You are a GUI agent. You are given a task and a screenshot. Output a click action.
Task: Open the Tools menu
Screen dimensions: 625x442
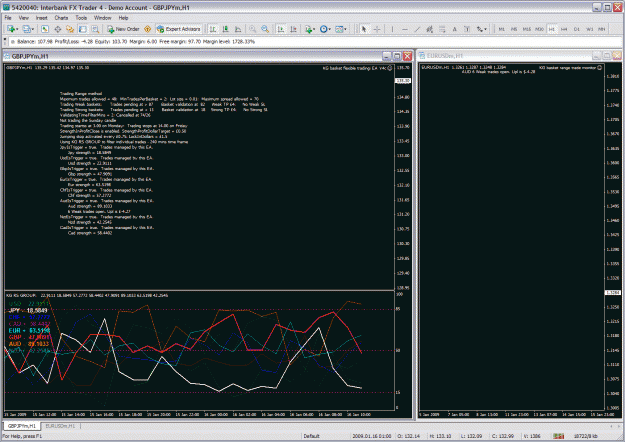click(x=81, y=18)
